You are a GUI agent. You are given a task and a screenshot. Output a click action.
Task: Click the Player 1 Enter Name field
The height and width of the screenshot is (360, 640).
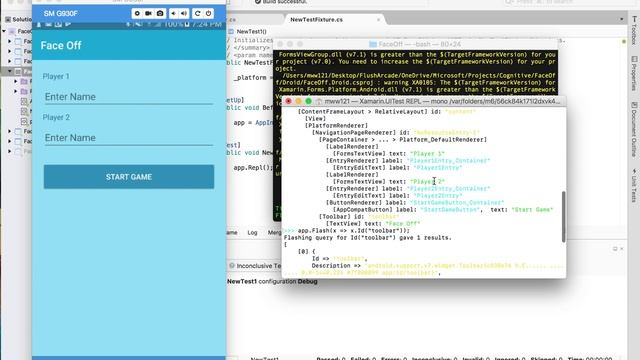coord(129,97)
